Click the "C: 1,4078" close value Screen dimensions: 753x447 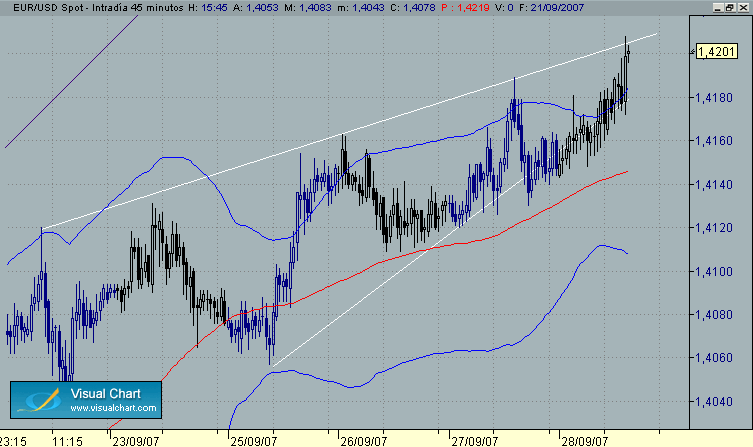(413, 8)
